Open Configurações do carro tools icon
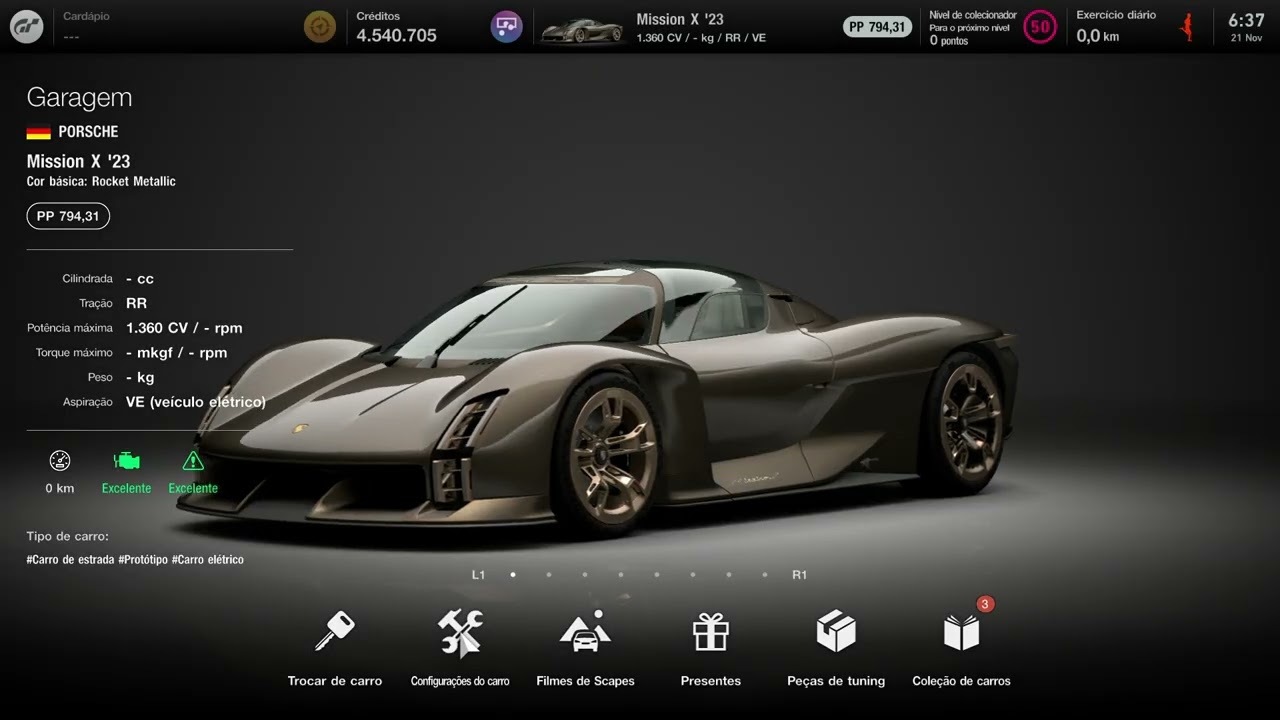Viewport: 1280px width, 720px height. pyautogui.click(x=460, y=632)
